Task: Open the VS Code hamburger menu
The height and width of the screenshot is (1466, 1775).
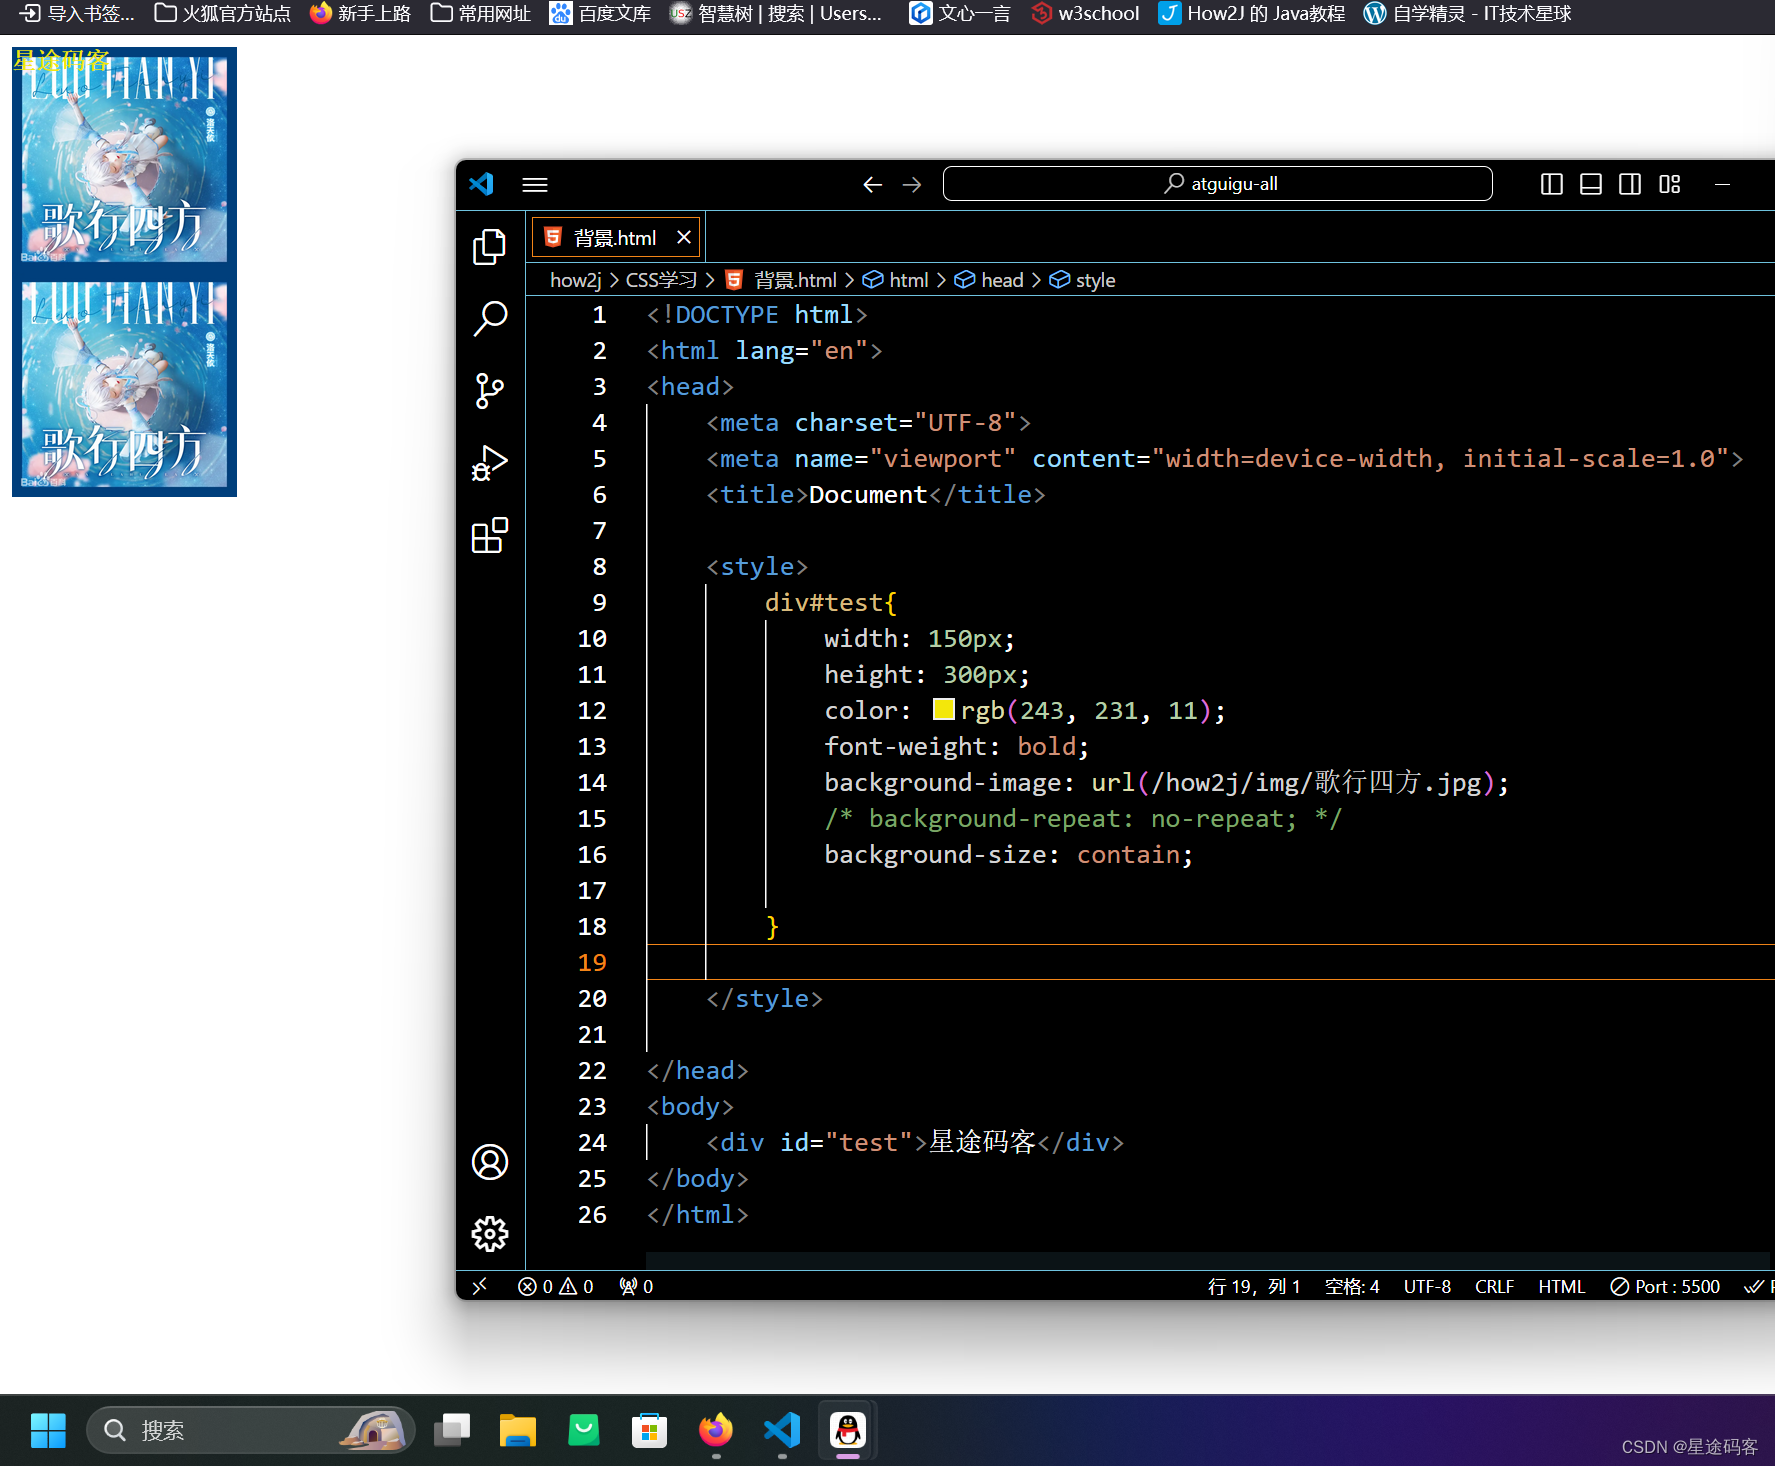Action: tap(535, 184)
